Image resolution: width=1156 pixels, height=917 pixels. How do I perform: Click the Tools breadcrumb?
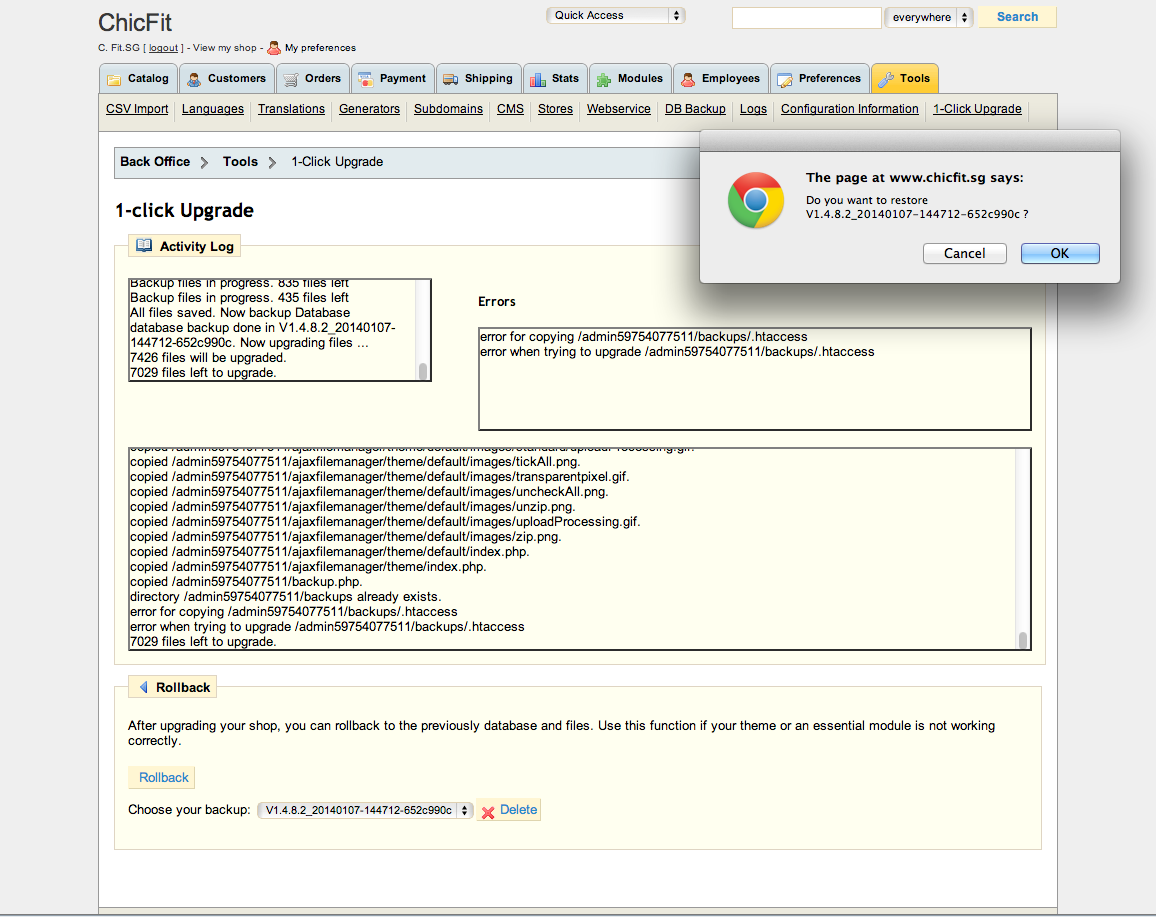tap(240, 161)
